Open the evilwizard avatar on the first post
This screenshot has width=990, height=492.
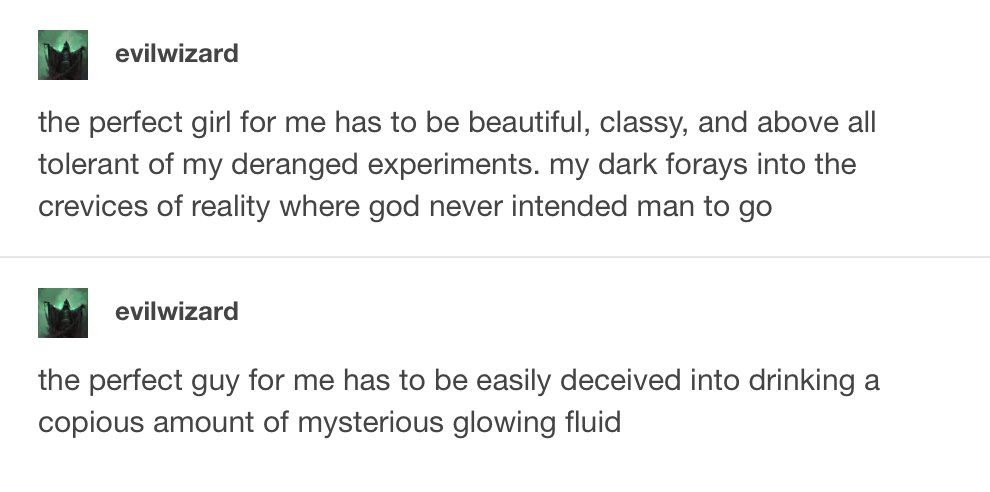tap(63, 55)
